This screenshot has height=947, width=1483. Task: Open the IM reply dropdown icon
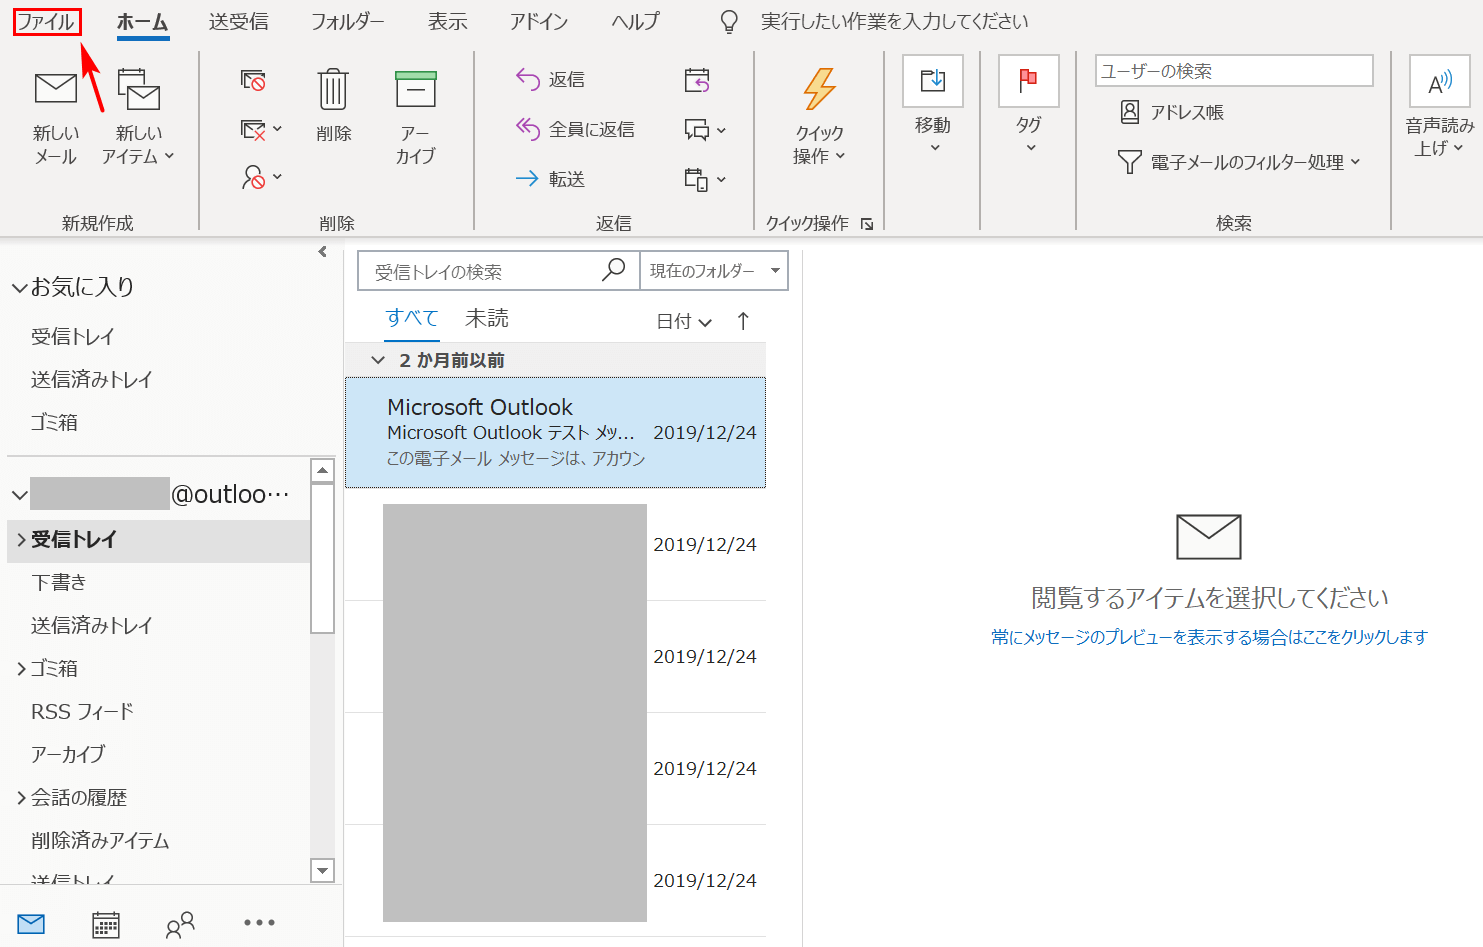[705, 129]
